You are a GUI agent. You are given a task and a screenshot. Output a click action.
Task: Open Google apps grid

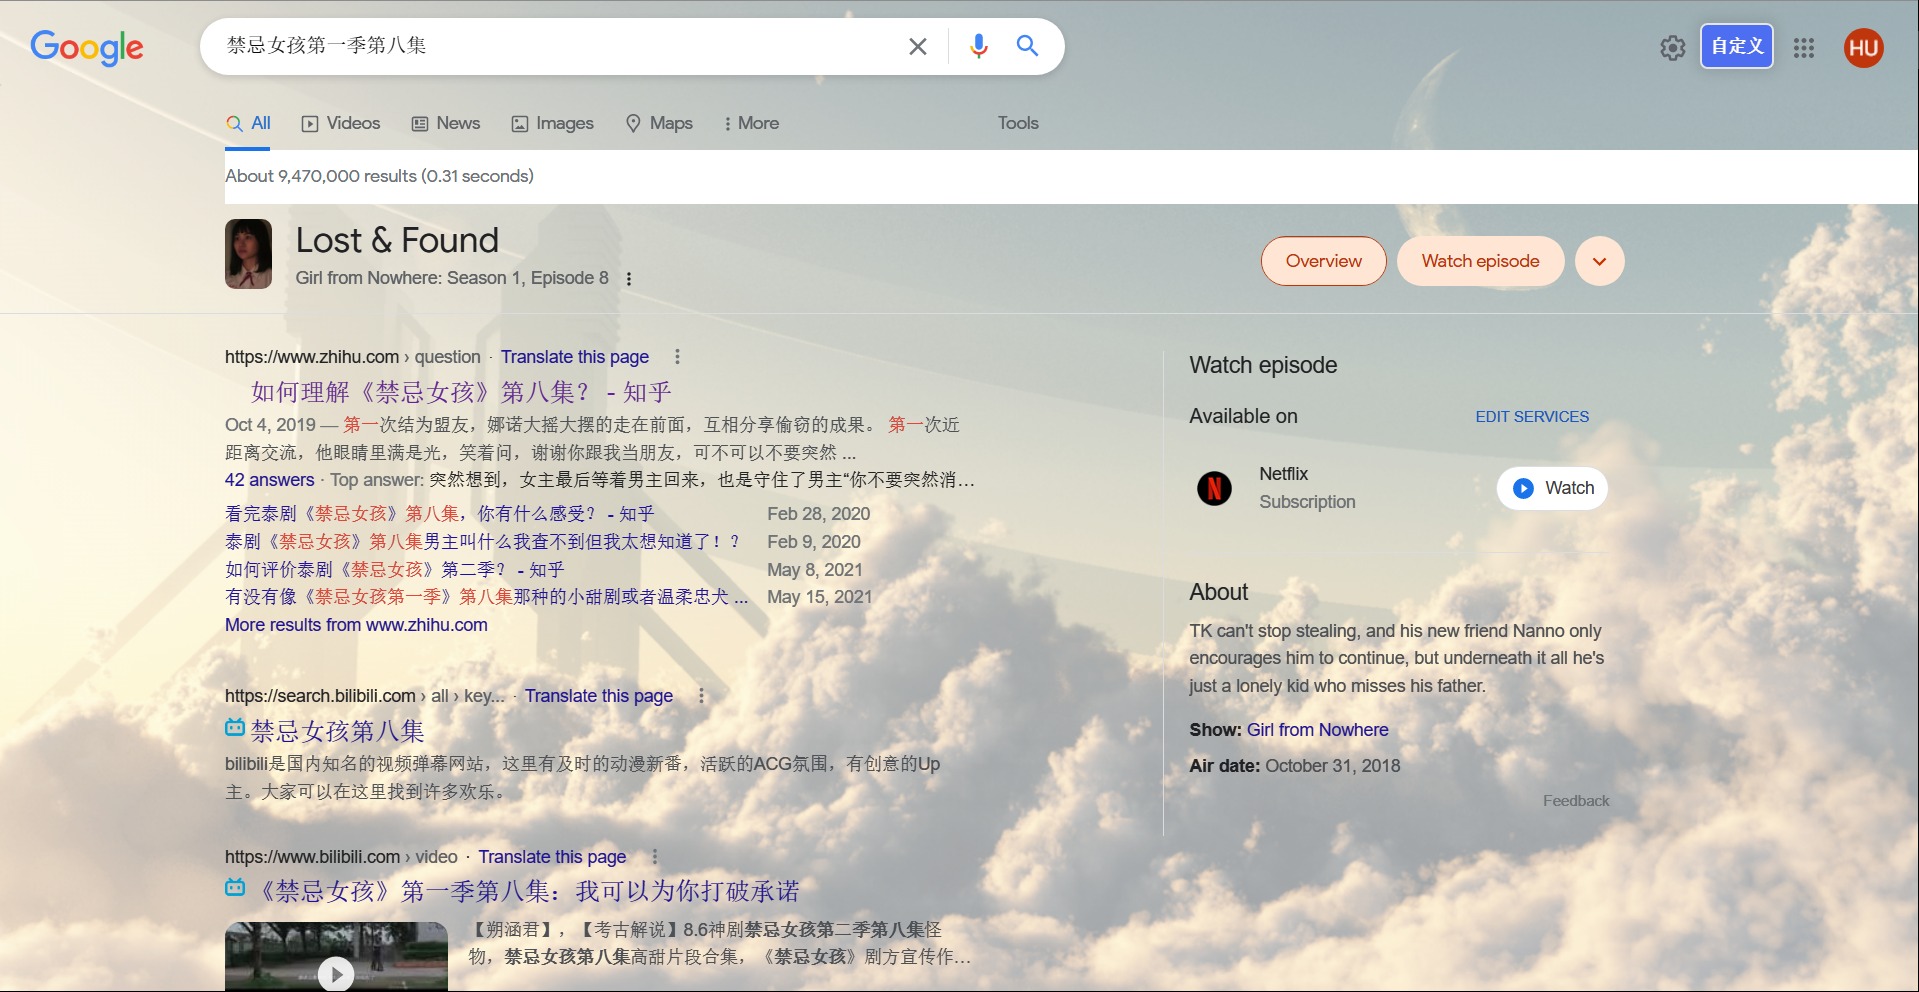[x=1804, y=48]
